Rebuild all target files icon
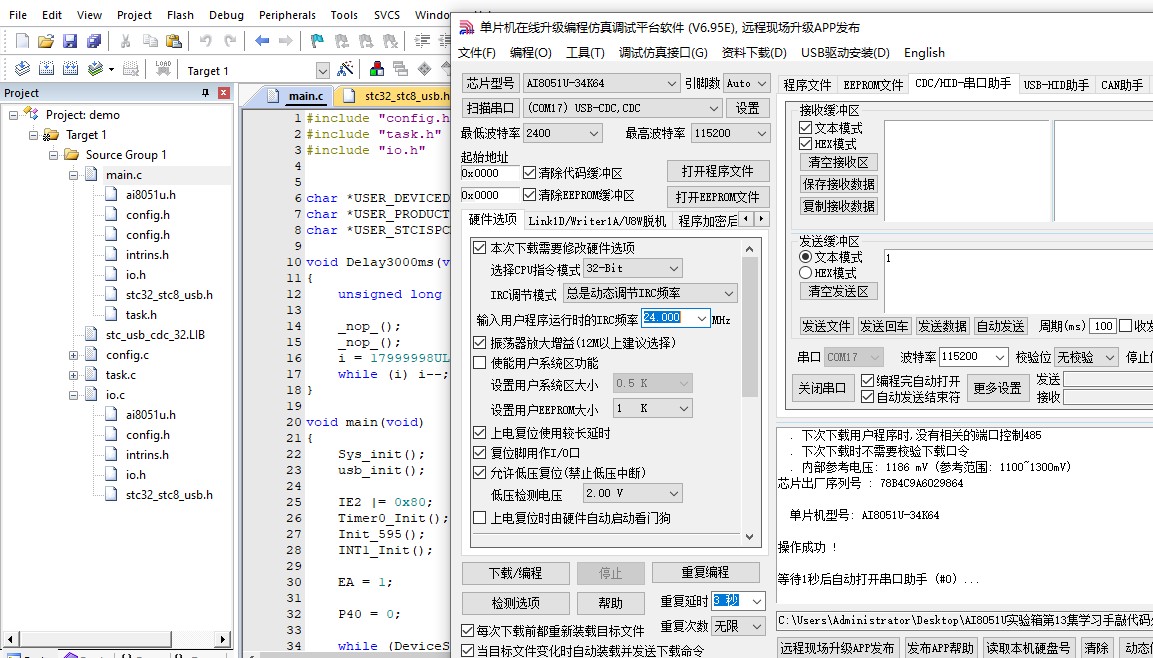1153x658 pixels. [70, 69]
